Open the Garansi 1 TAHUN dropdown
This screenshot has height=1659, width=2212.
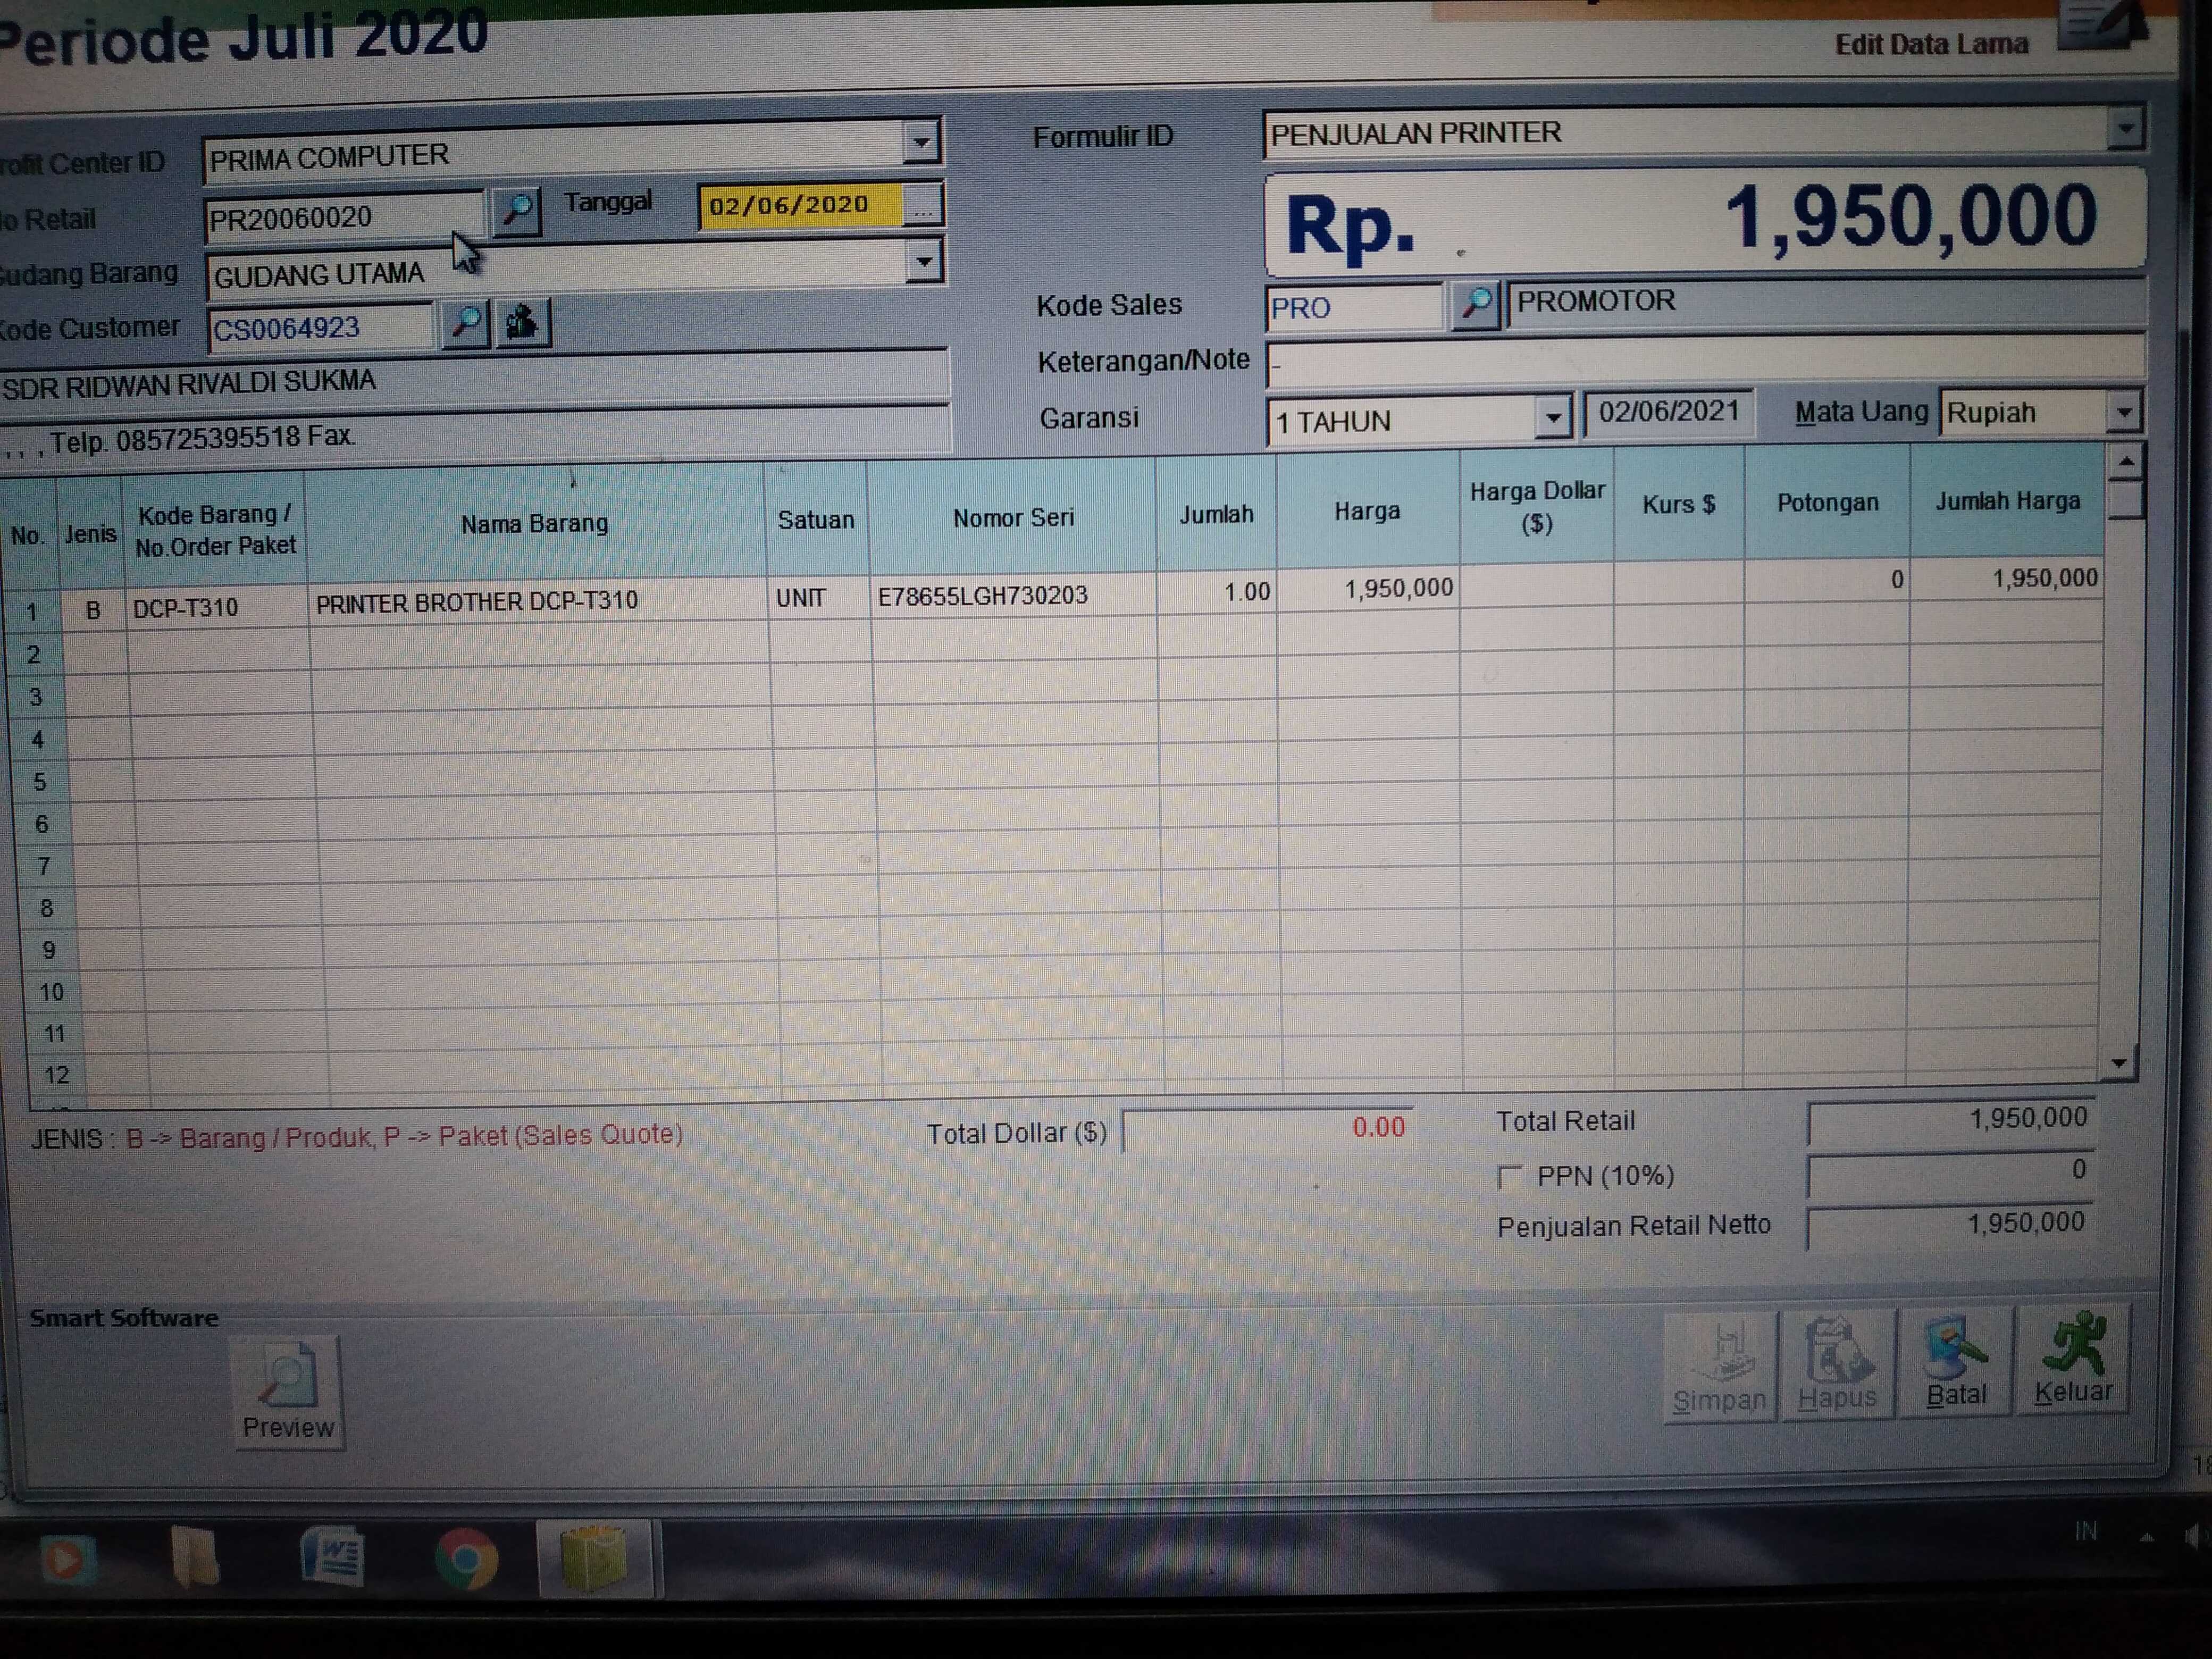click(x=1552, y=418)
